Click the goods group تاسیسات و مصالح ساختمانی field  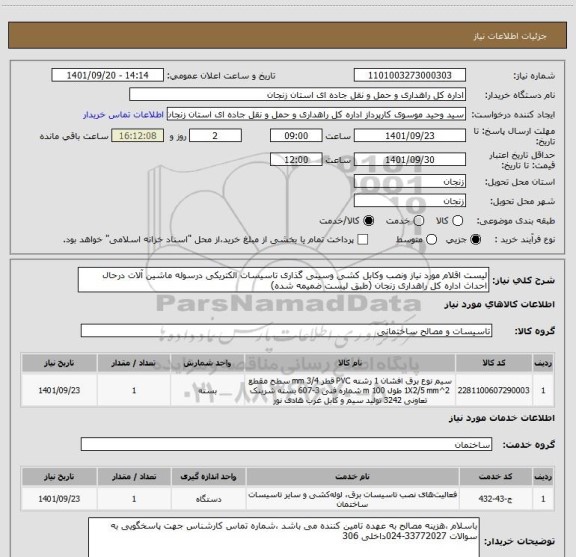286,331
